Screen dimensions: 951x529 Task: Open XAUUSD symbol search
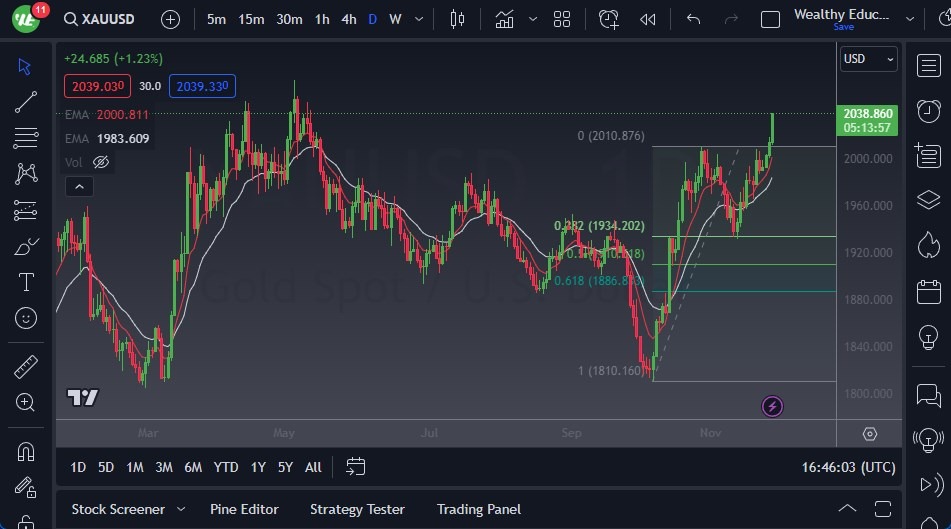(x=99, y=19)
